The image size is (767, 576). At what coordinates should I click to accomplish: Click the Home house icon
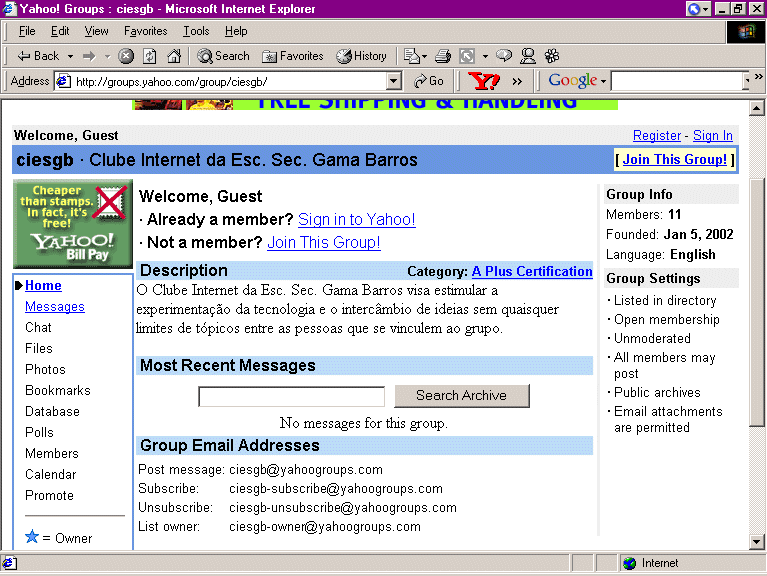click(x=174, y=56)
